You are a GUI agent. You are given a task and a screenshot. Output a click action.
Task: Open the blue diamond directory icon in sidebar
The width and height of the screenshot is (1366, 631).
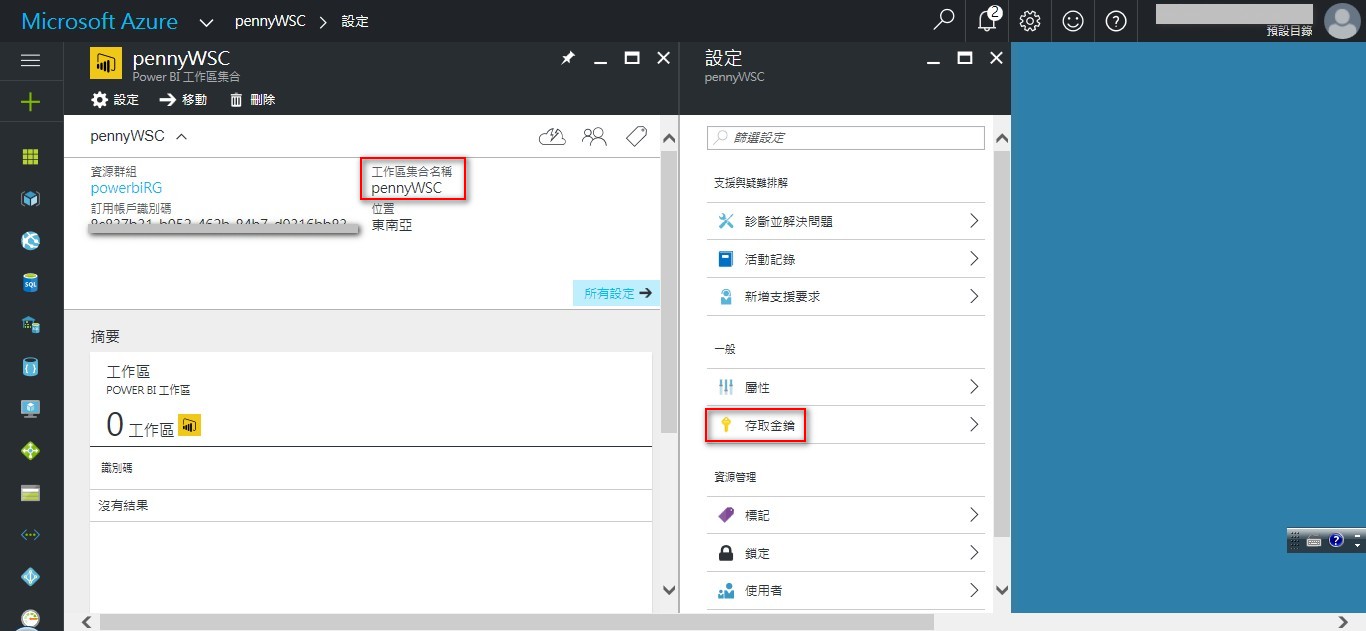pos(30,577)
